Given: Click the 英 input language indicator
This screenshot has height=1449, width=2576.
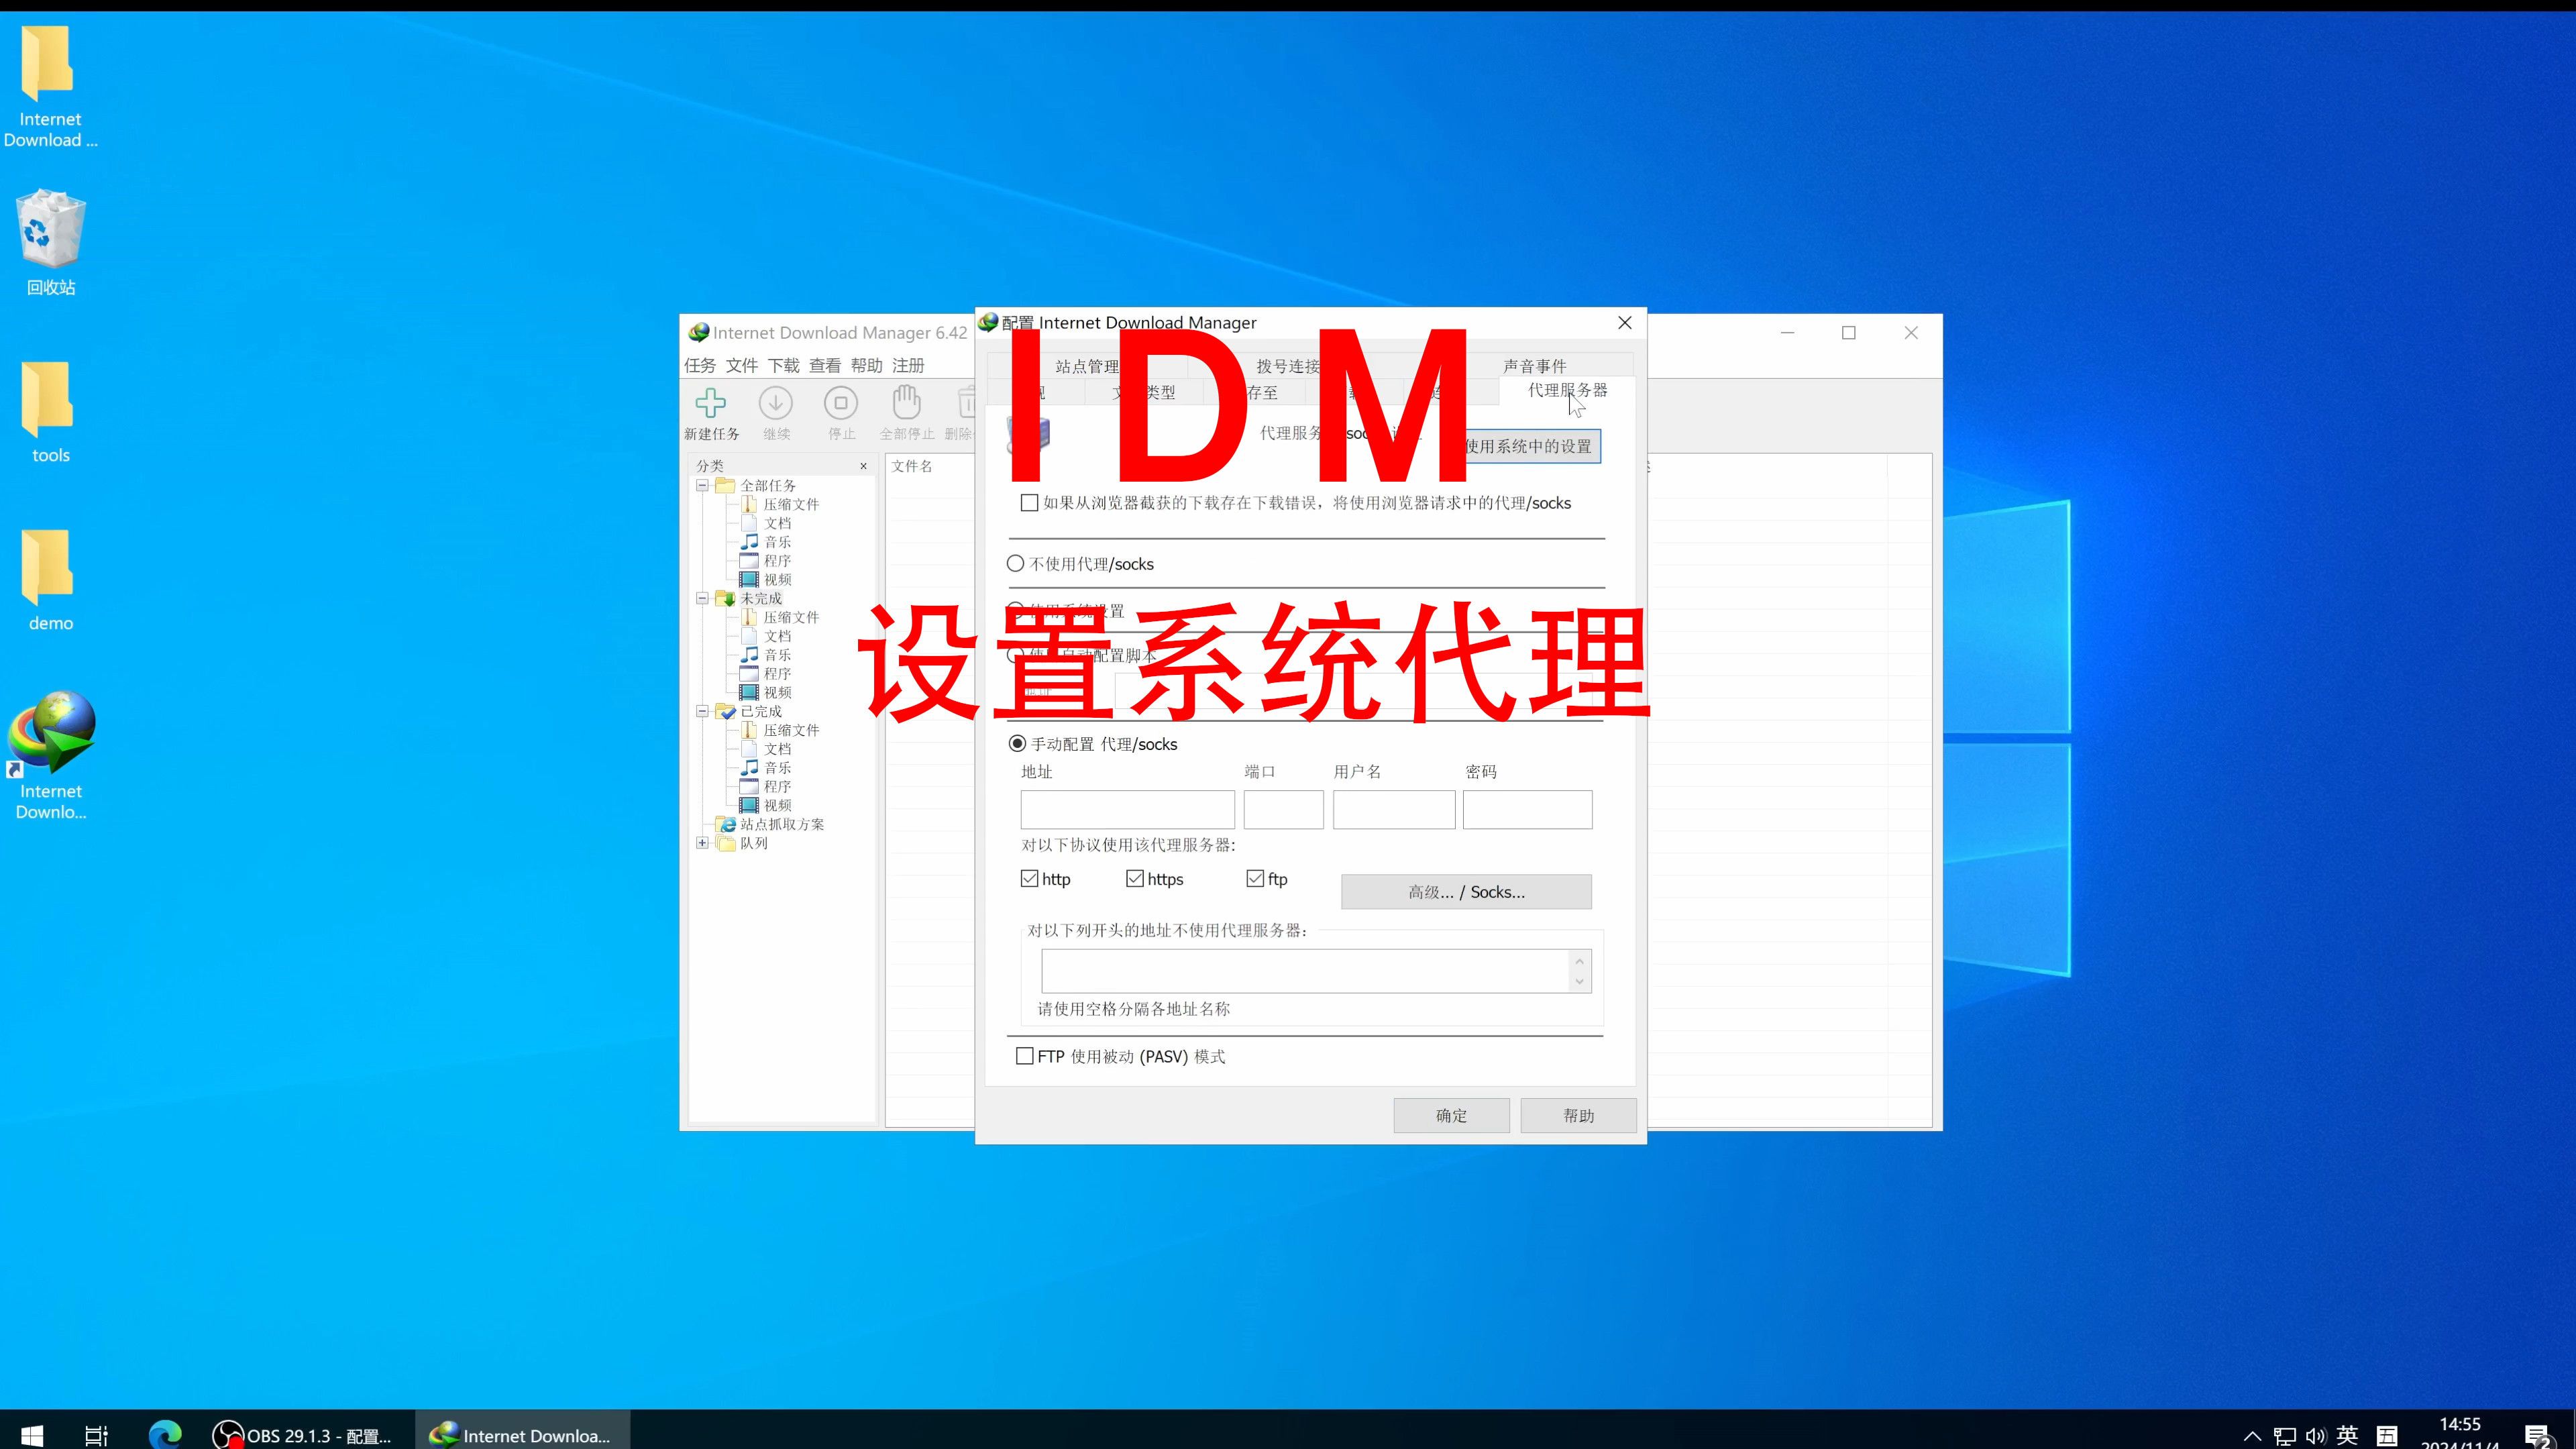Looking at the screenshot, I should coord(2347,1435).
